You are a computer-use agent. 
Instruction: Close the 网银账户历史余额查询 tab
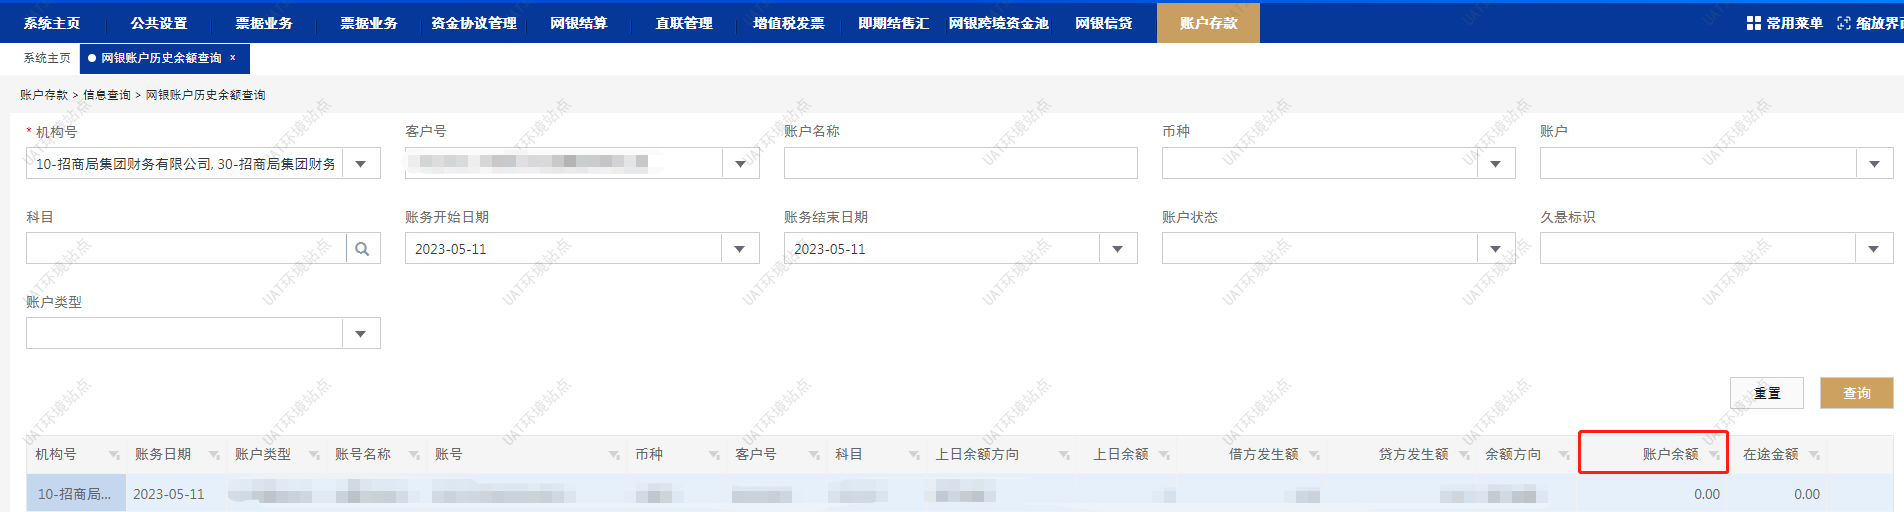tap(233, 58)
